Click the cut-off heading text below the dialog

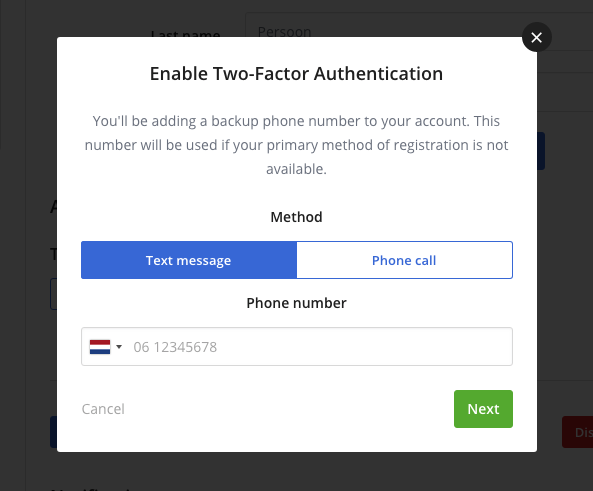pyautogui.click(x=90, y=489)
